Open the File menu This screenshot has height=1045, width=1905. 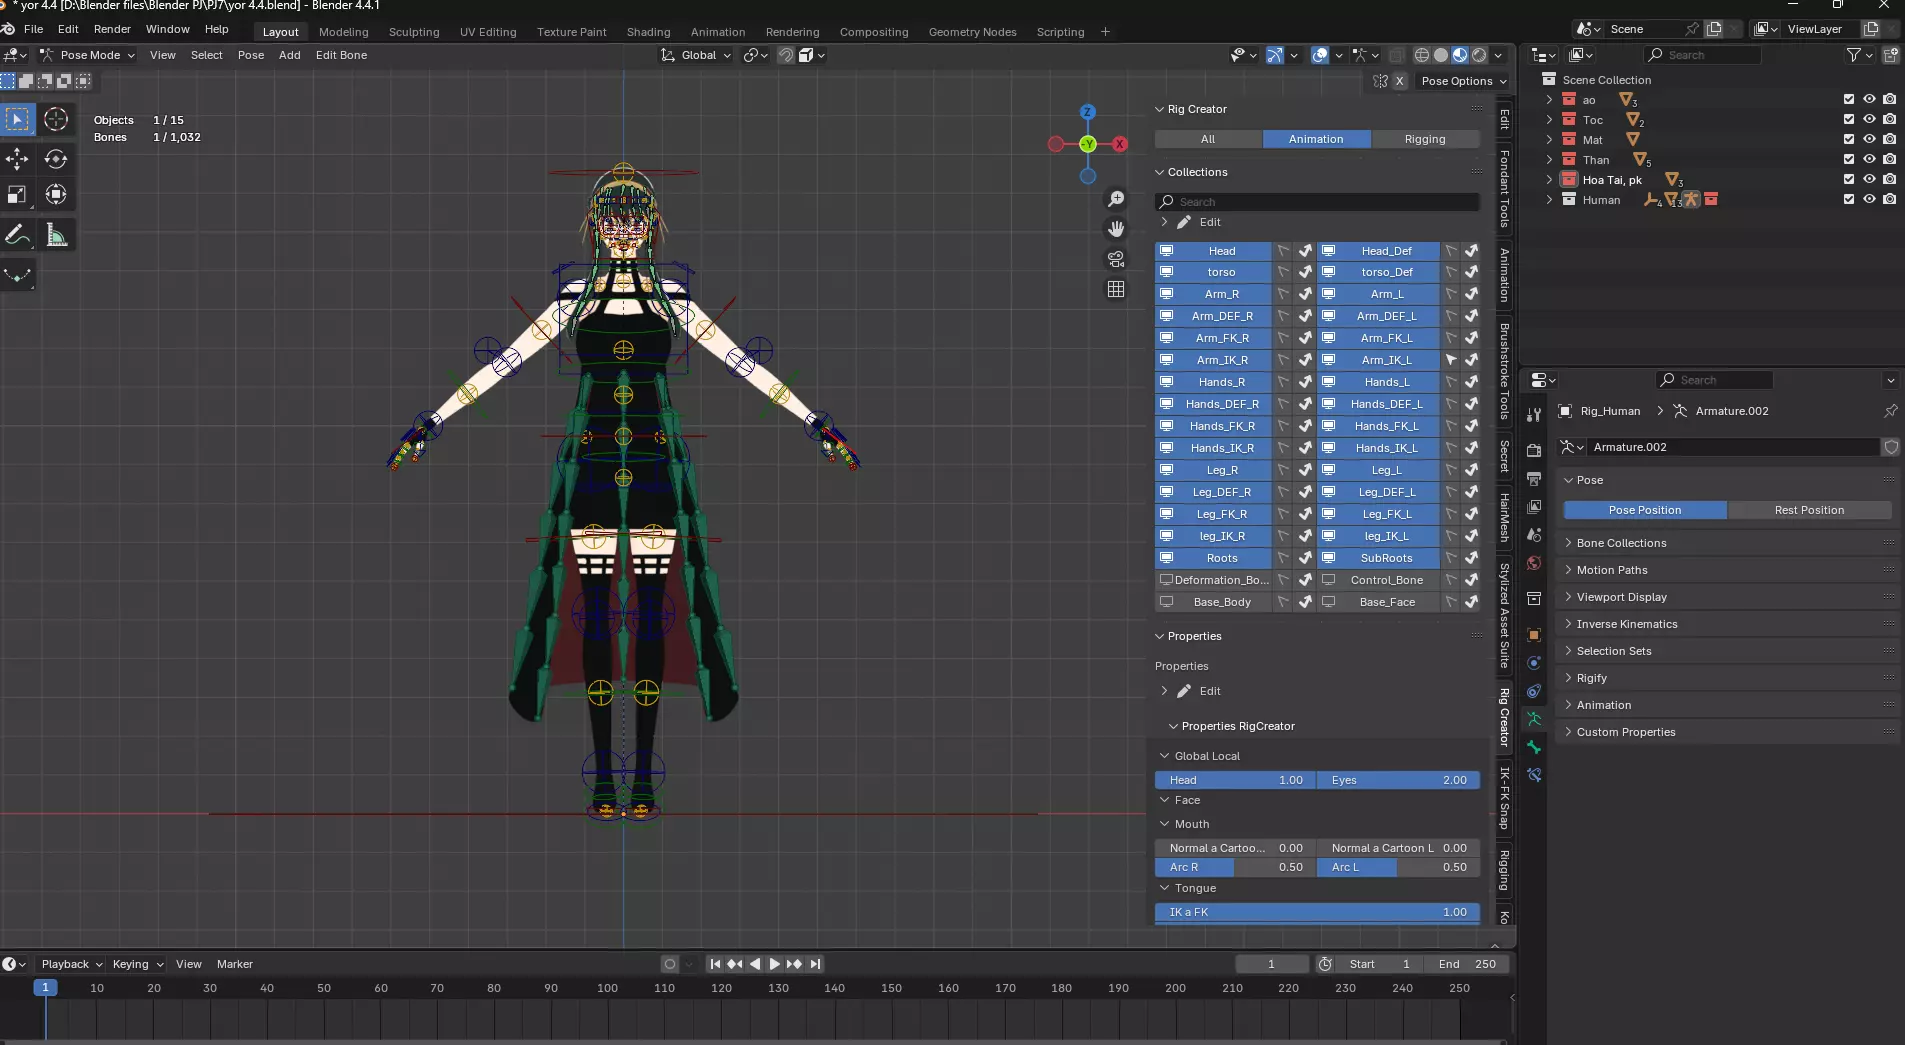(x=33, y=29)
